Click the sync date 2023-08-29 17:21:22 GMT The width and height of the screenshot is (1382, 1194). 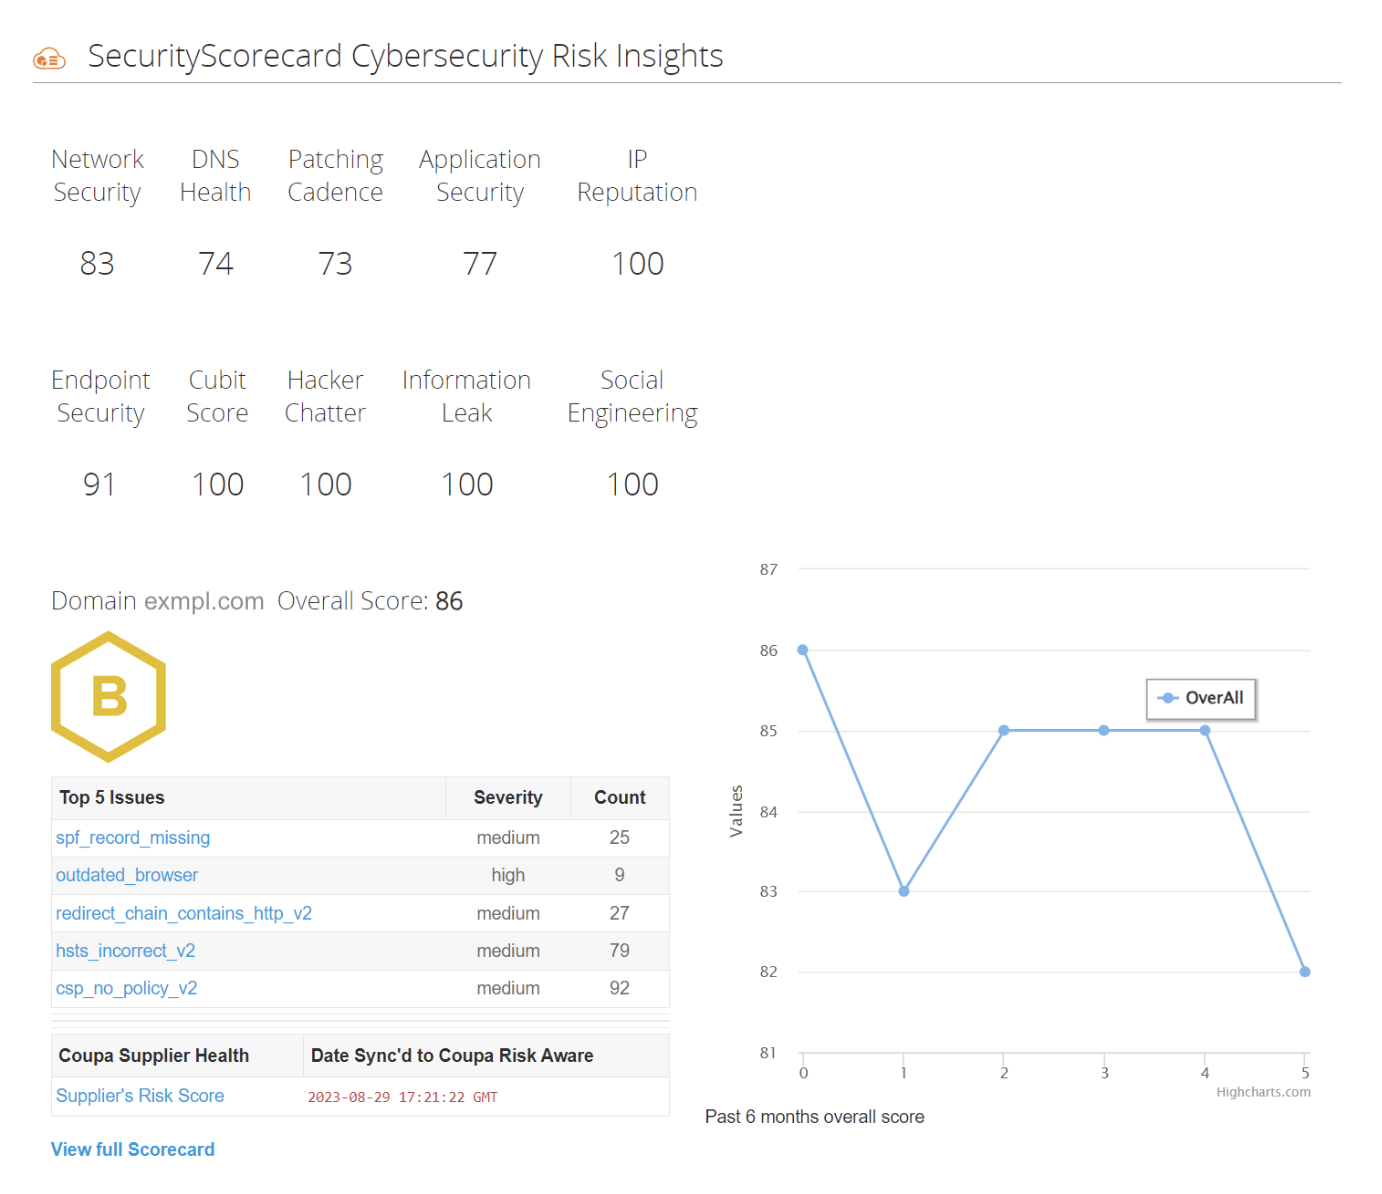click(402, 1097)
